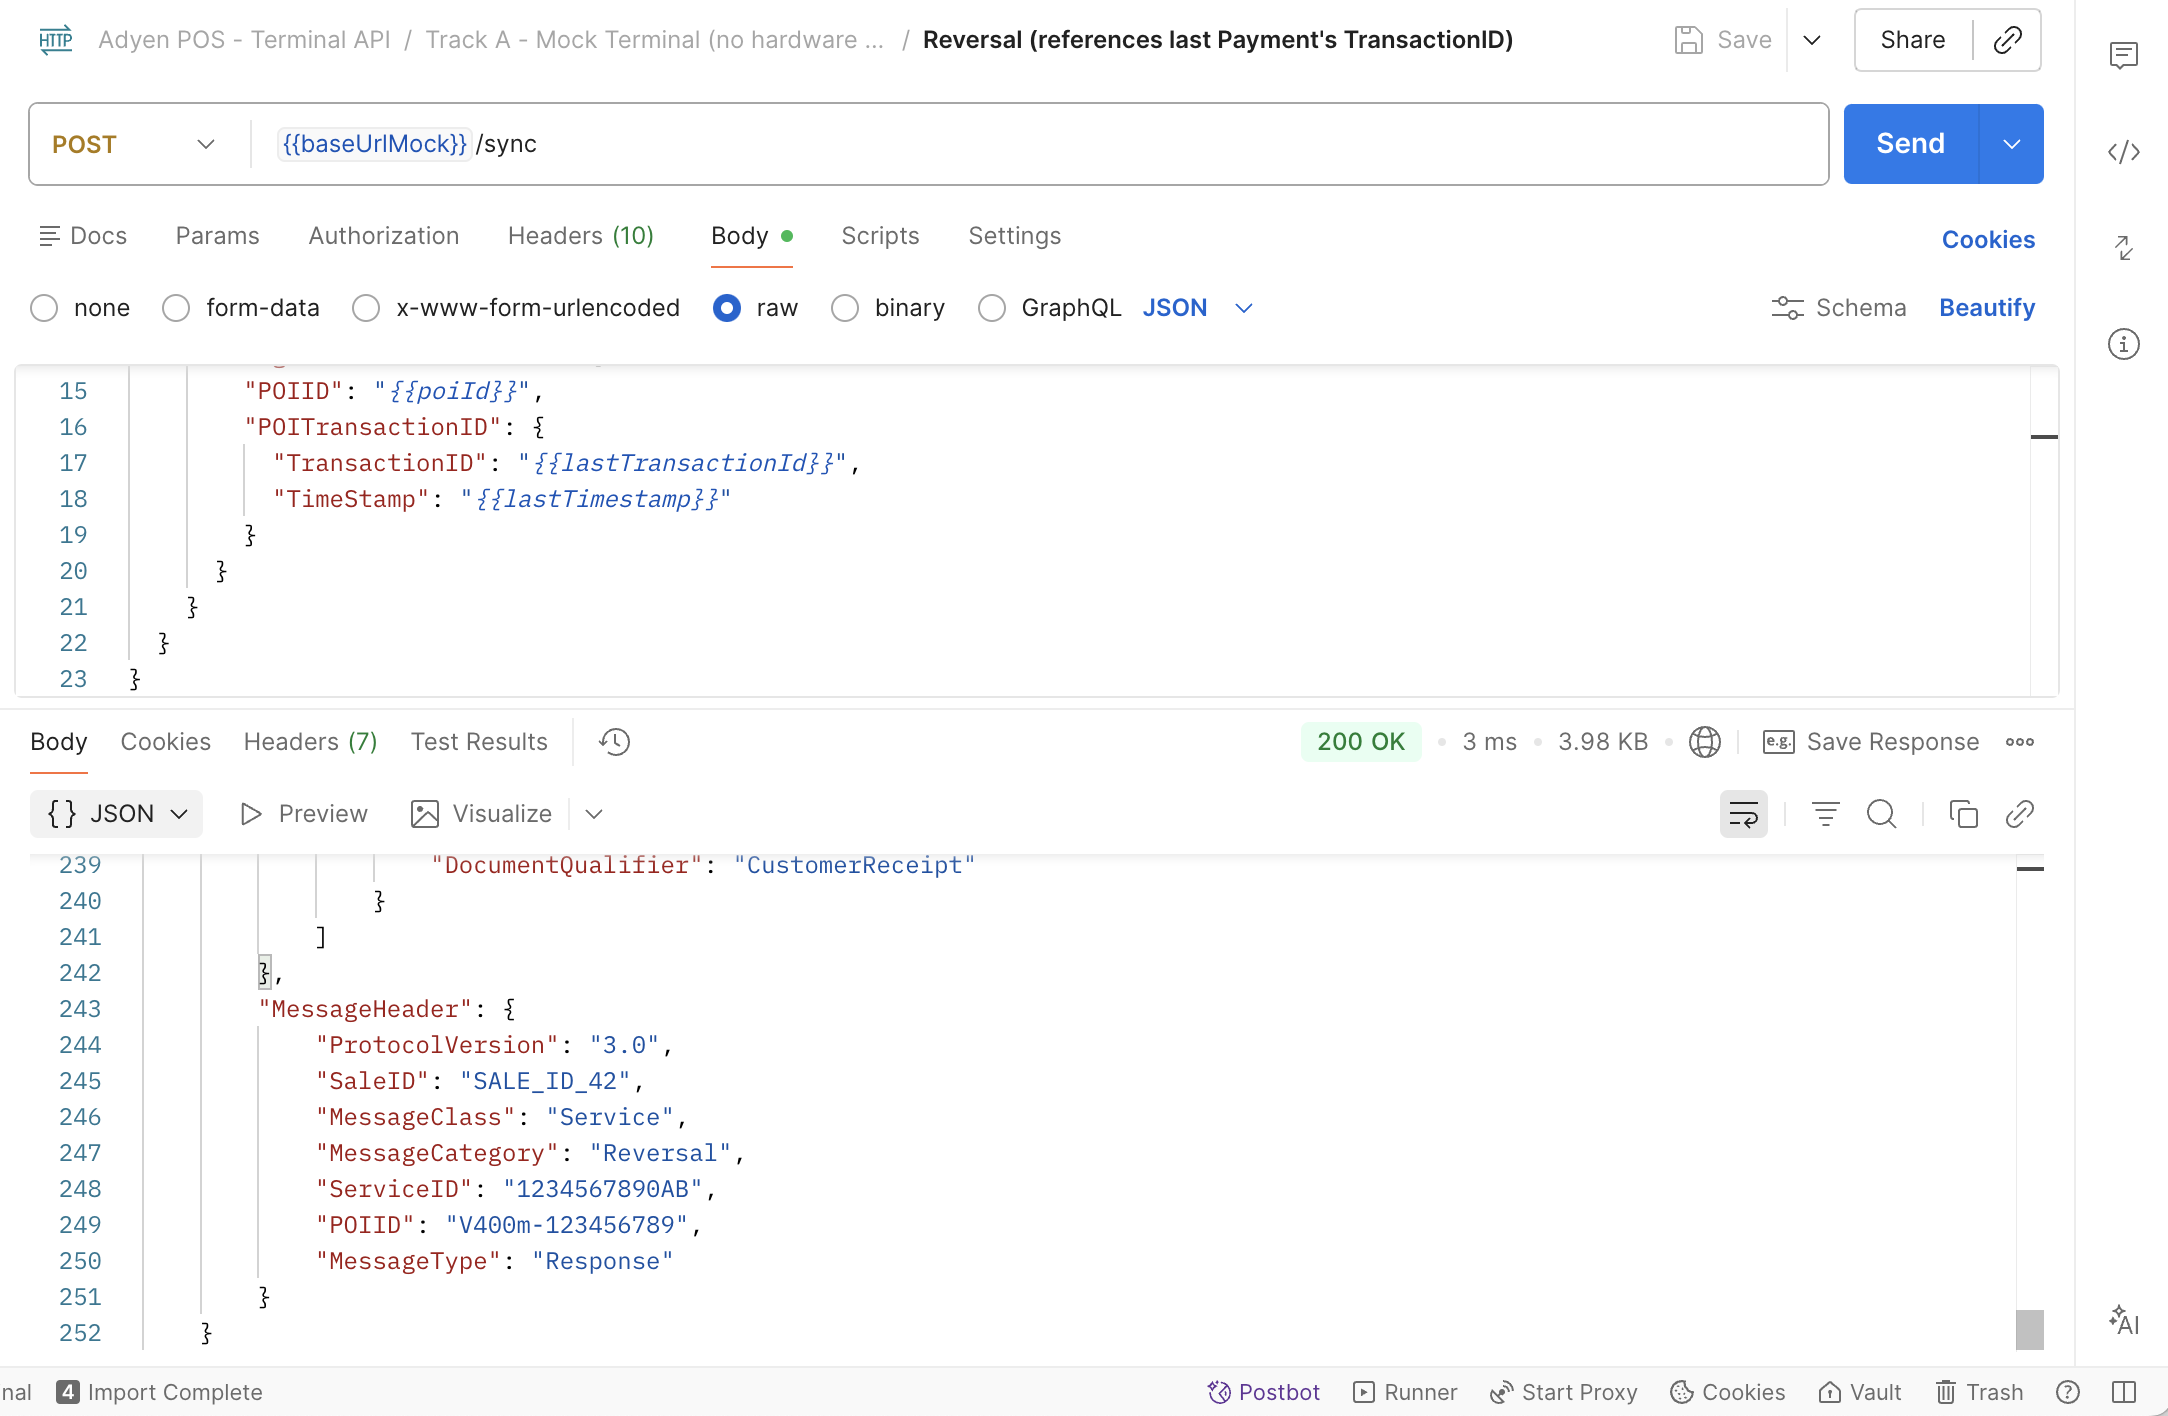Screen dimensions: 2168x1416
Task: Open the response more options ellipsis
Action: point(2019,742)
